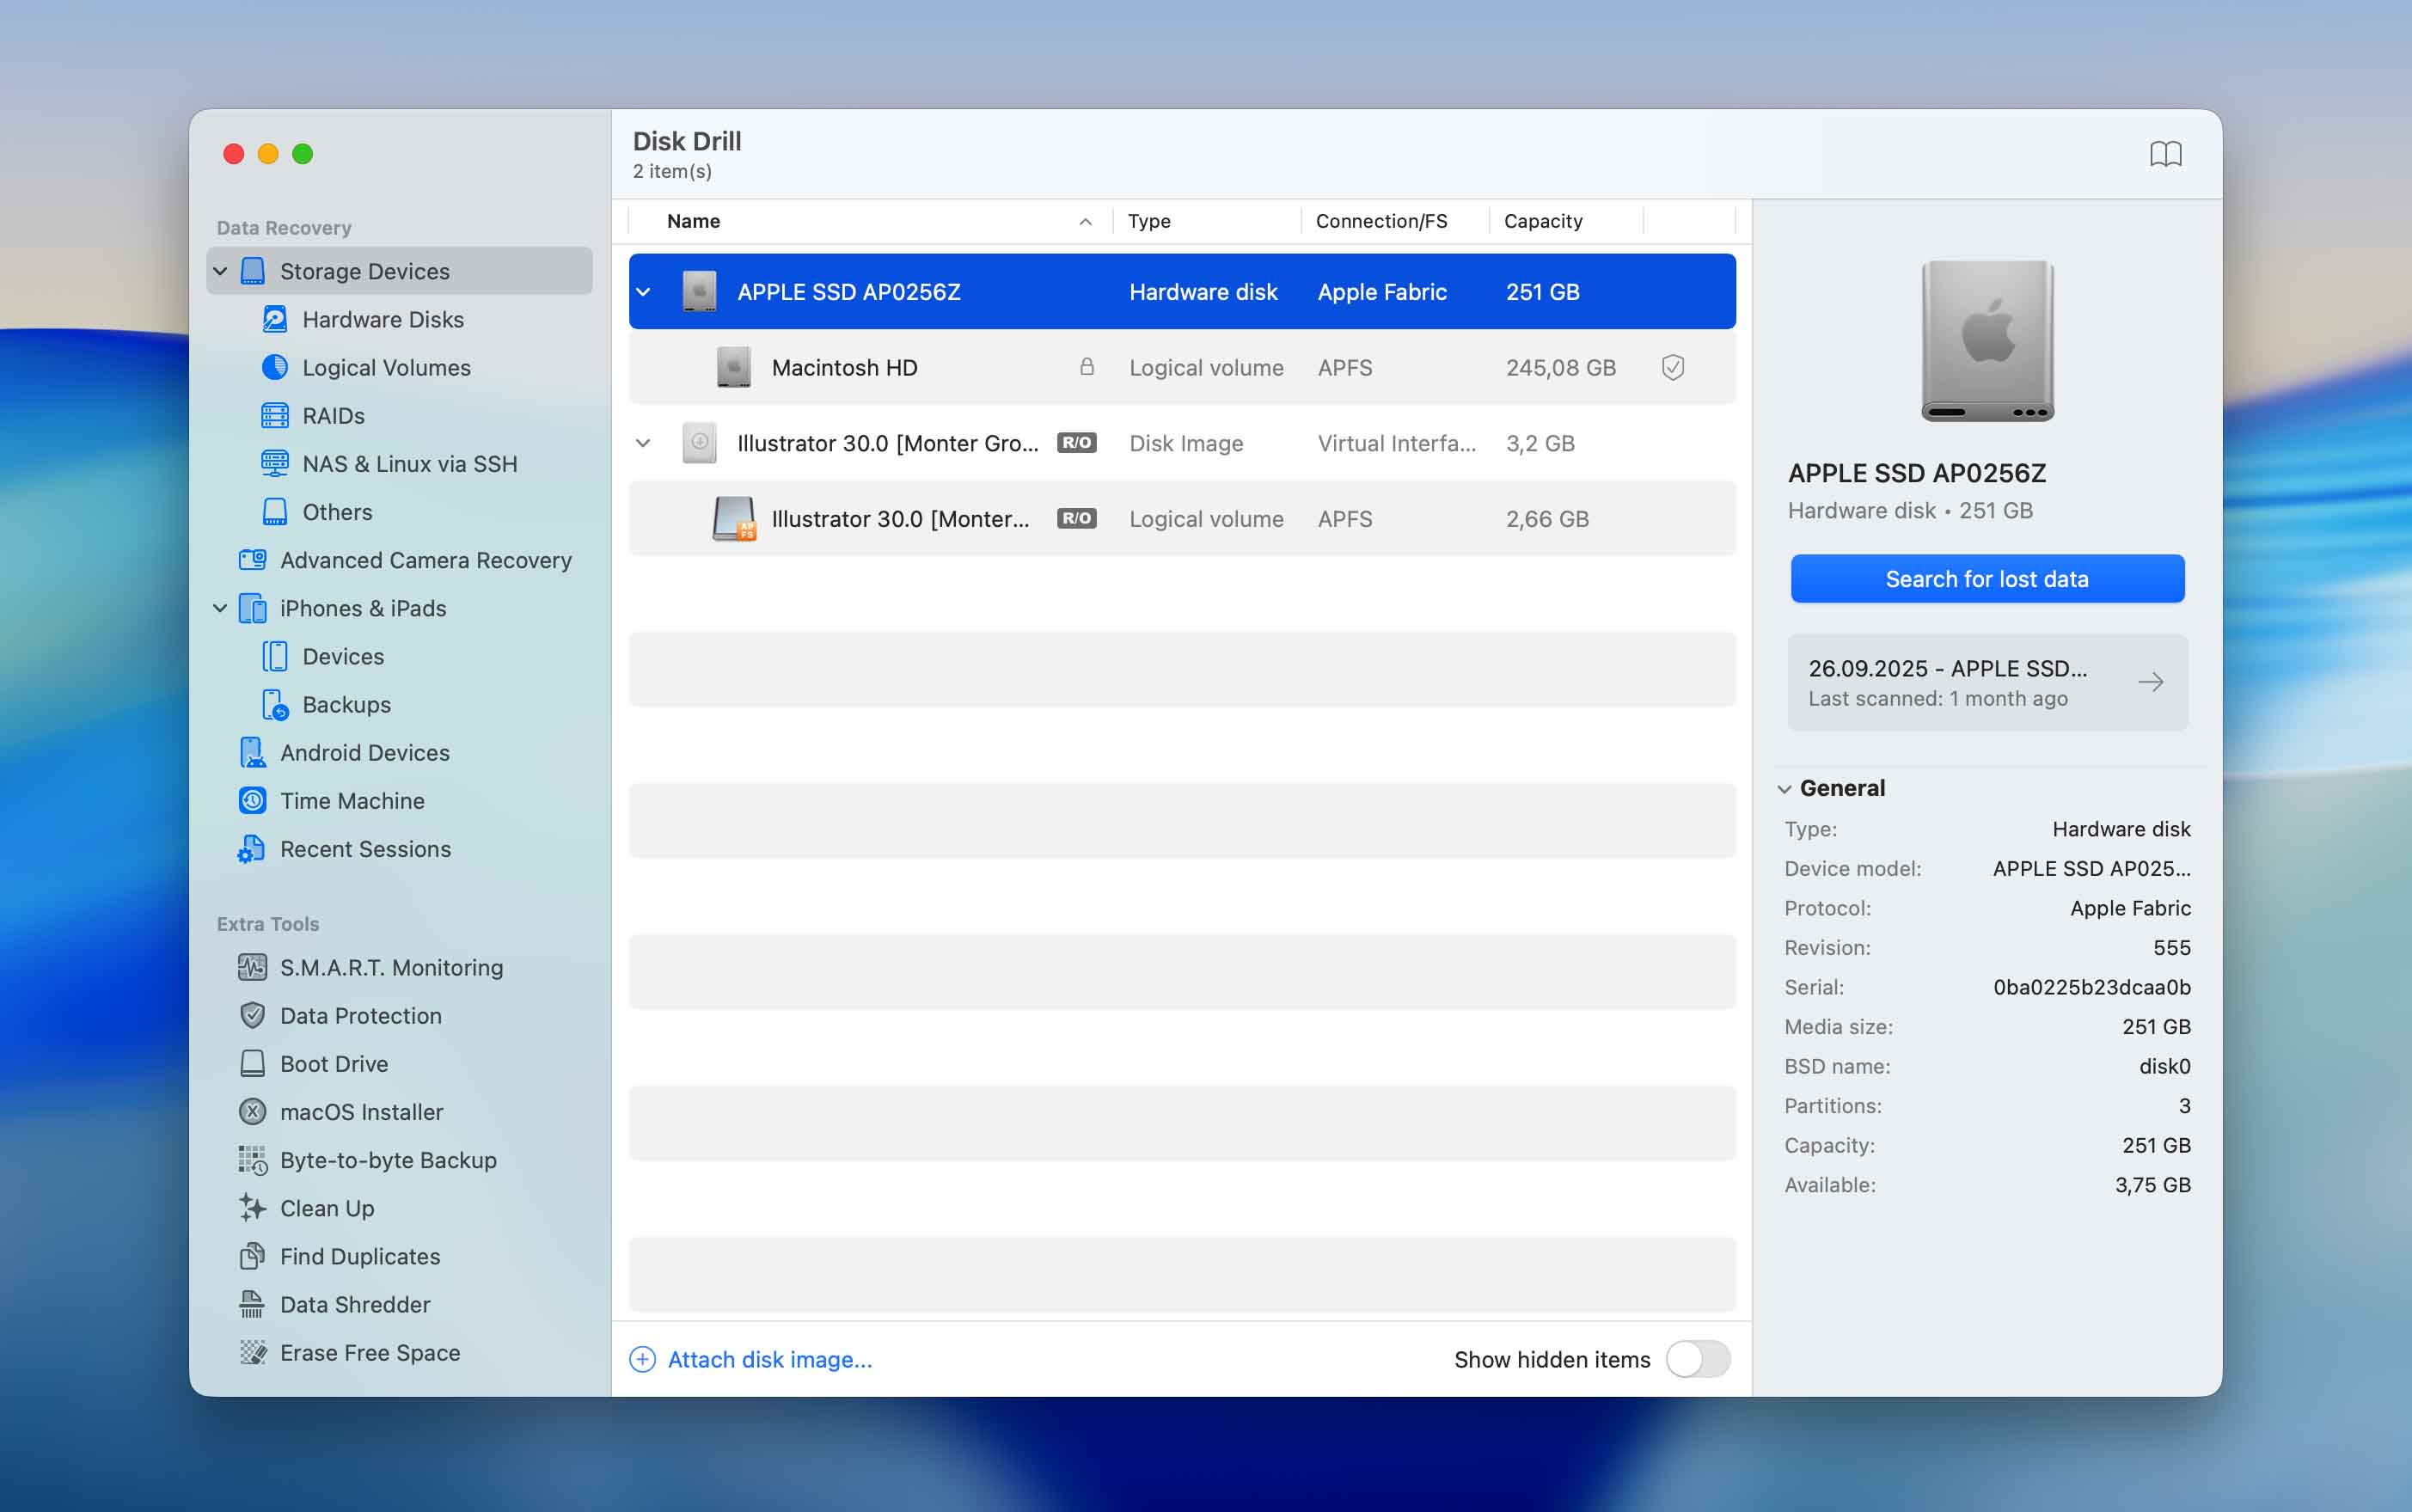Open the help book icon
Viewport: 2412px width, 1512px height.
[2165, 153]
